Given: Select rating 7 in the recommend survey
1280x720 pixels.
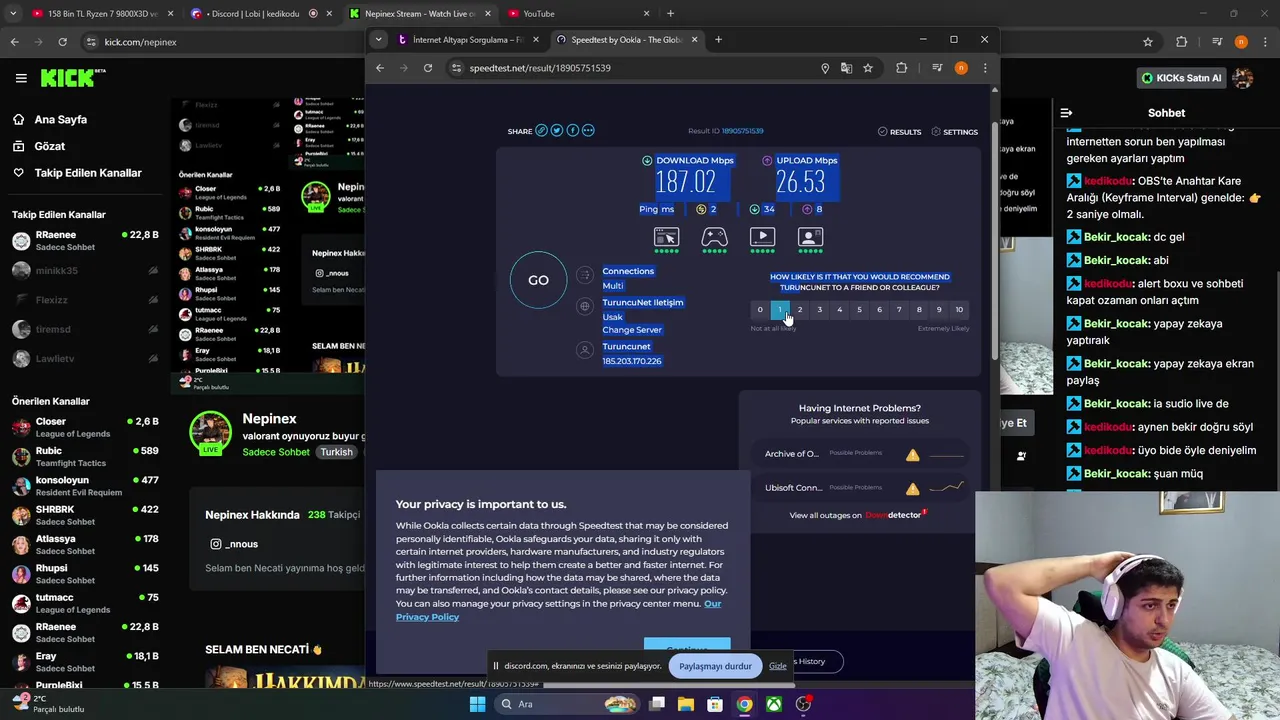Looking at the screenshot, I should [899, 310].
